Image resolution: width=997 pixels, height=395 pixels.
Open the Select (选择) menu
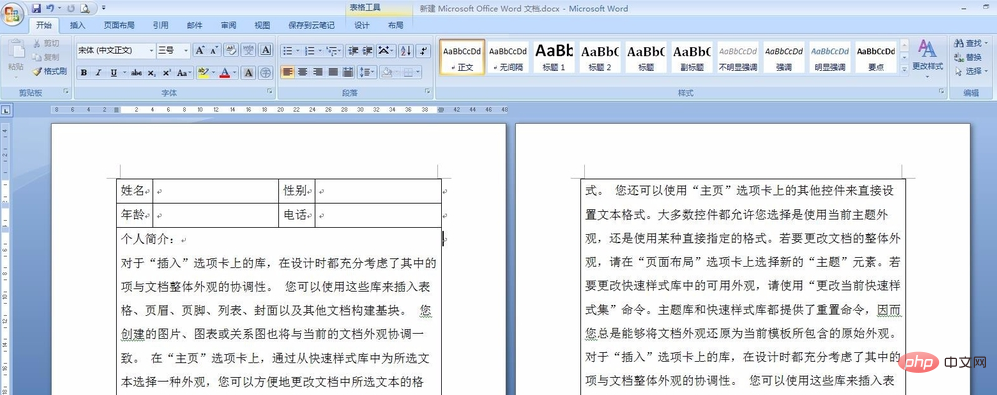(971, 71)
